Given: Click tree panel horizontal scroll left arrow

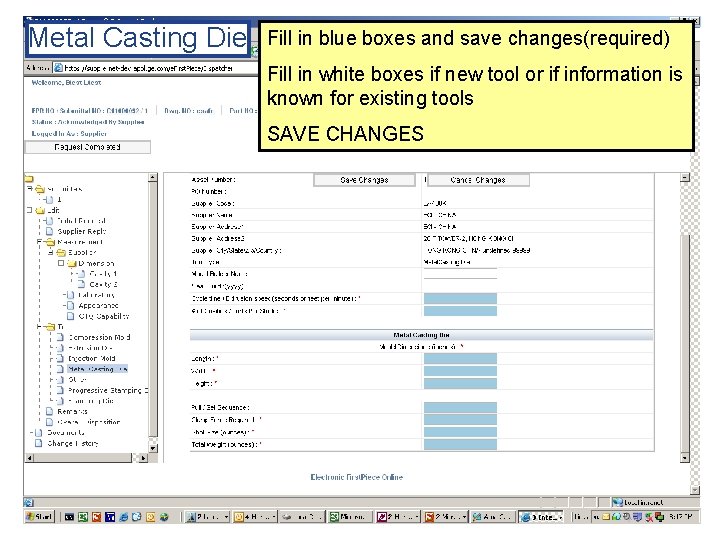Looking at the screenshot, I should point(29,458).
